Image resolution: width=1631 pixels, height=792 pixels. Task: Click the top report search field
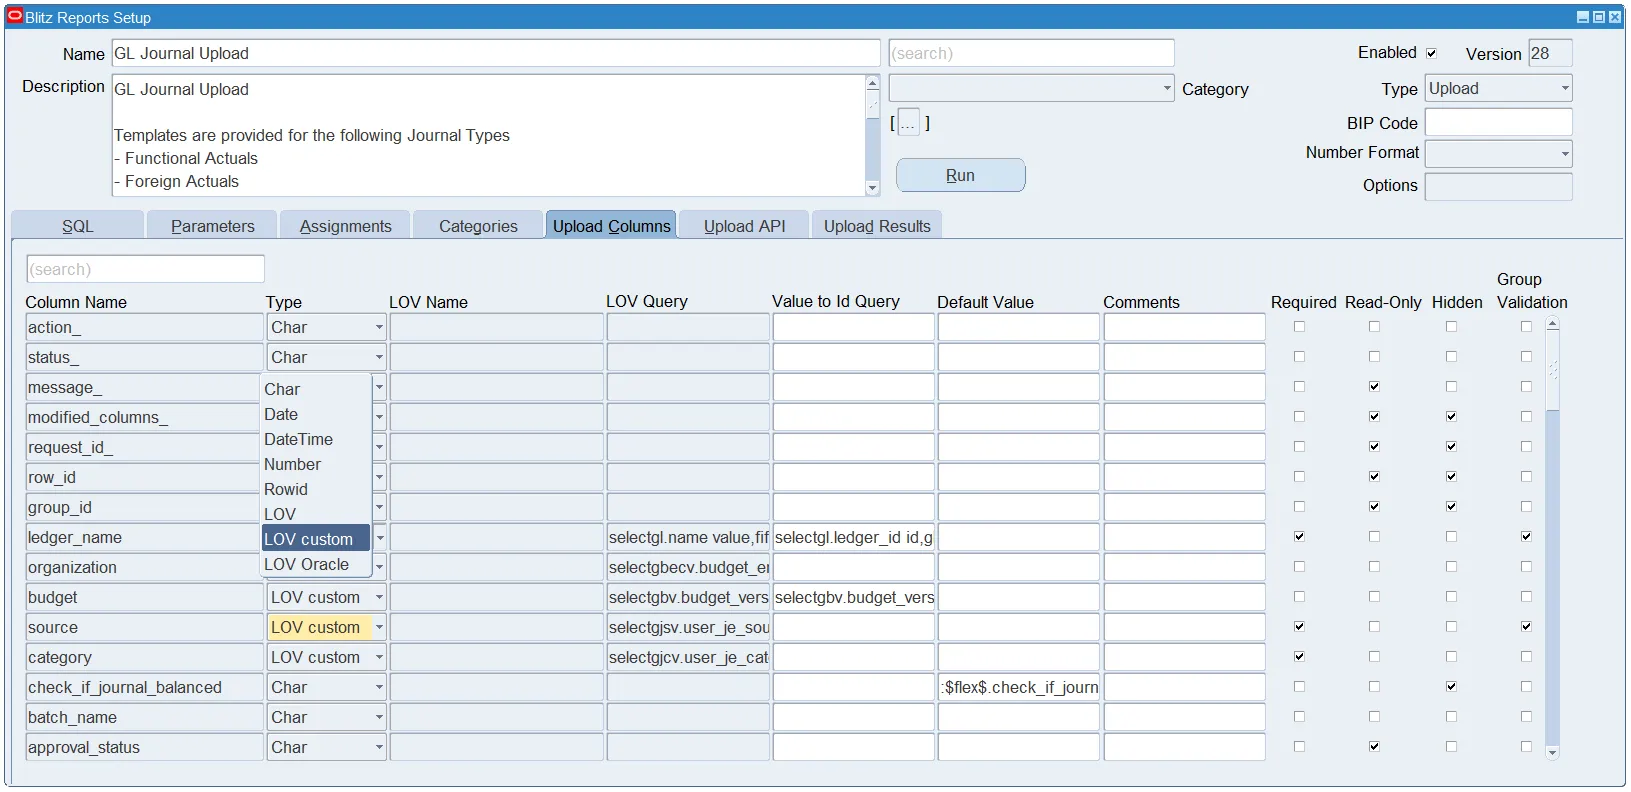click(x=1031, y=53)
